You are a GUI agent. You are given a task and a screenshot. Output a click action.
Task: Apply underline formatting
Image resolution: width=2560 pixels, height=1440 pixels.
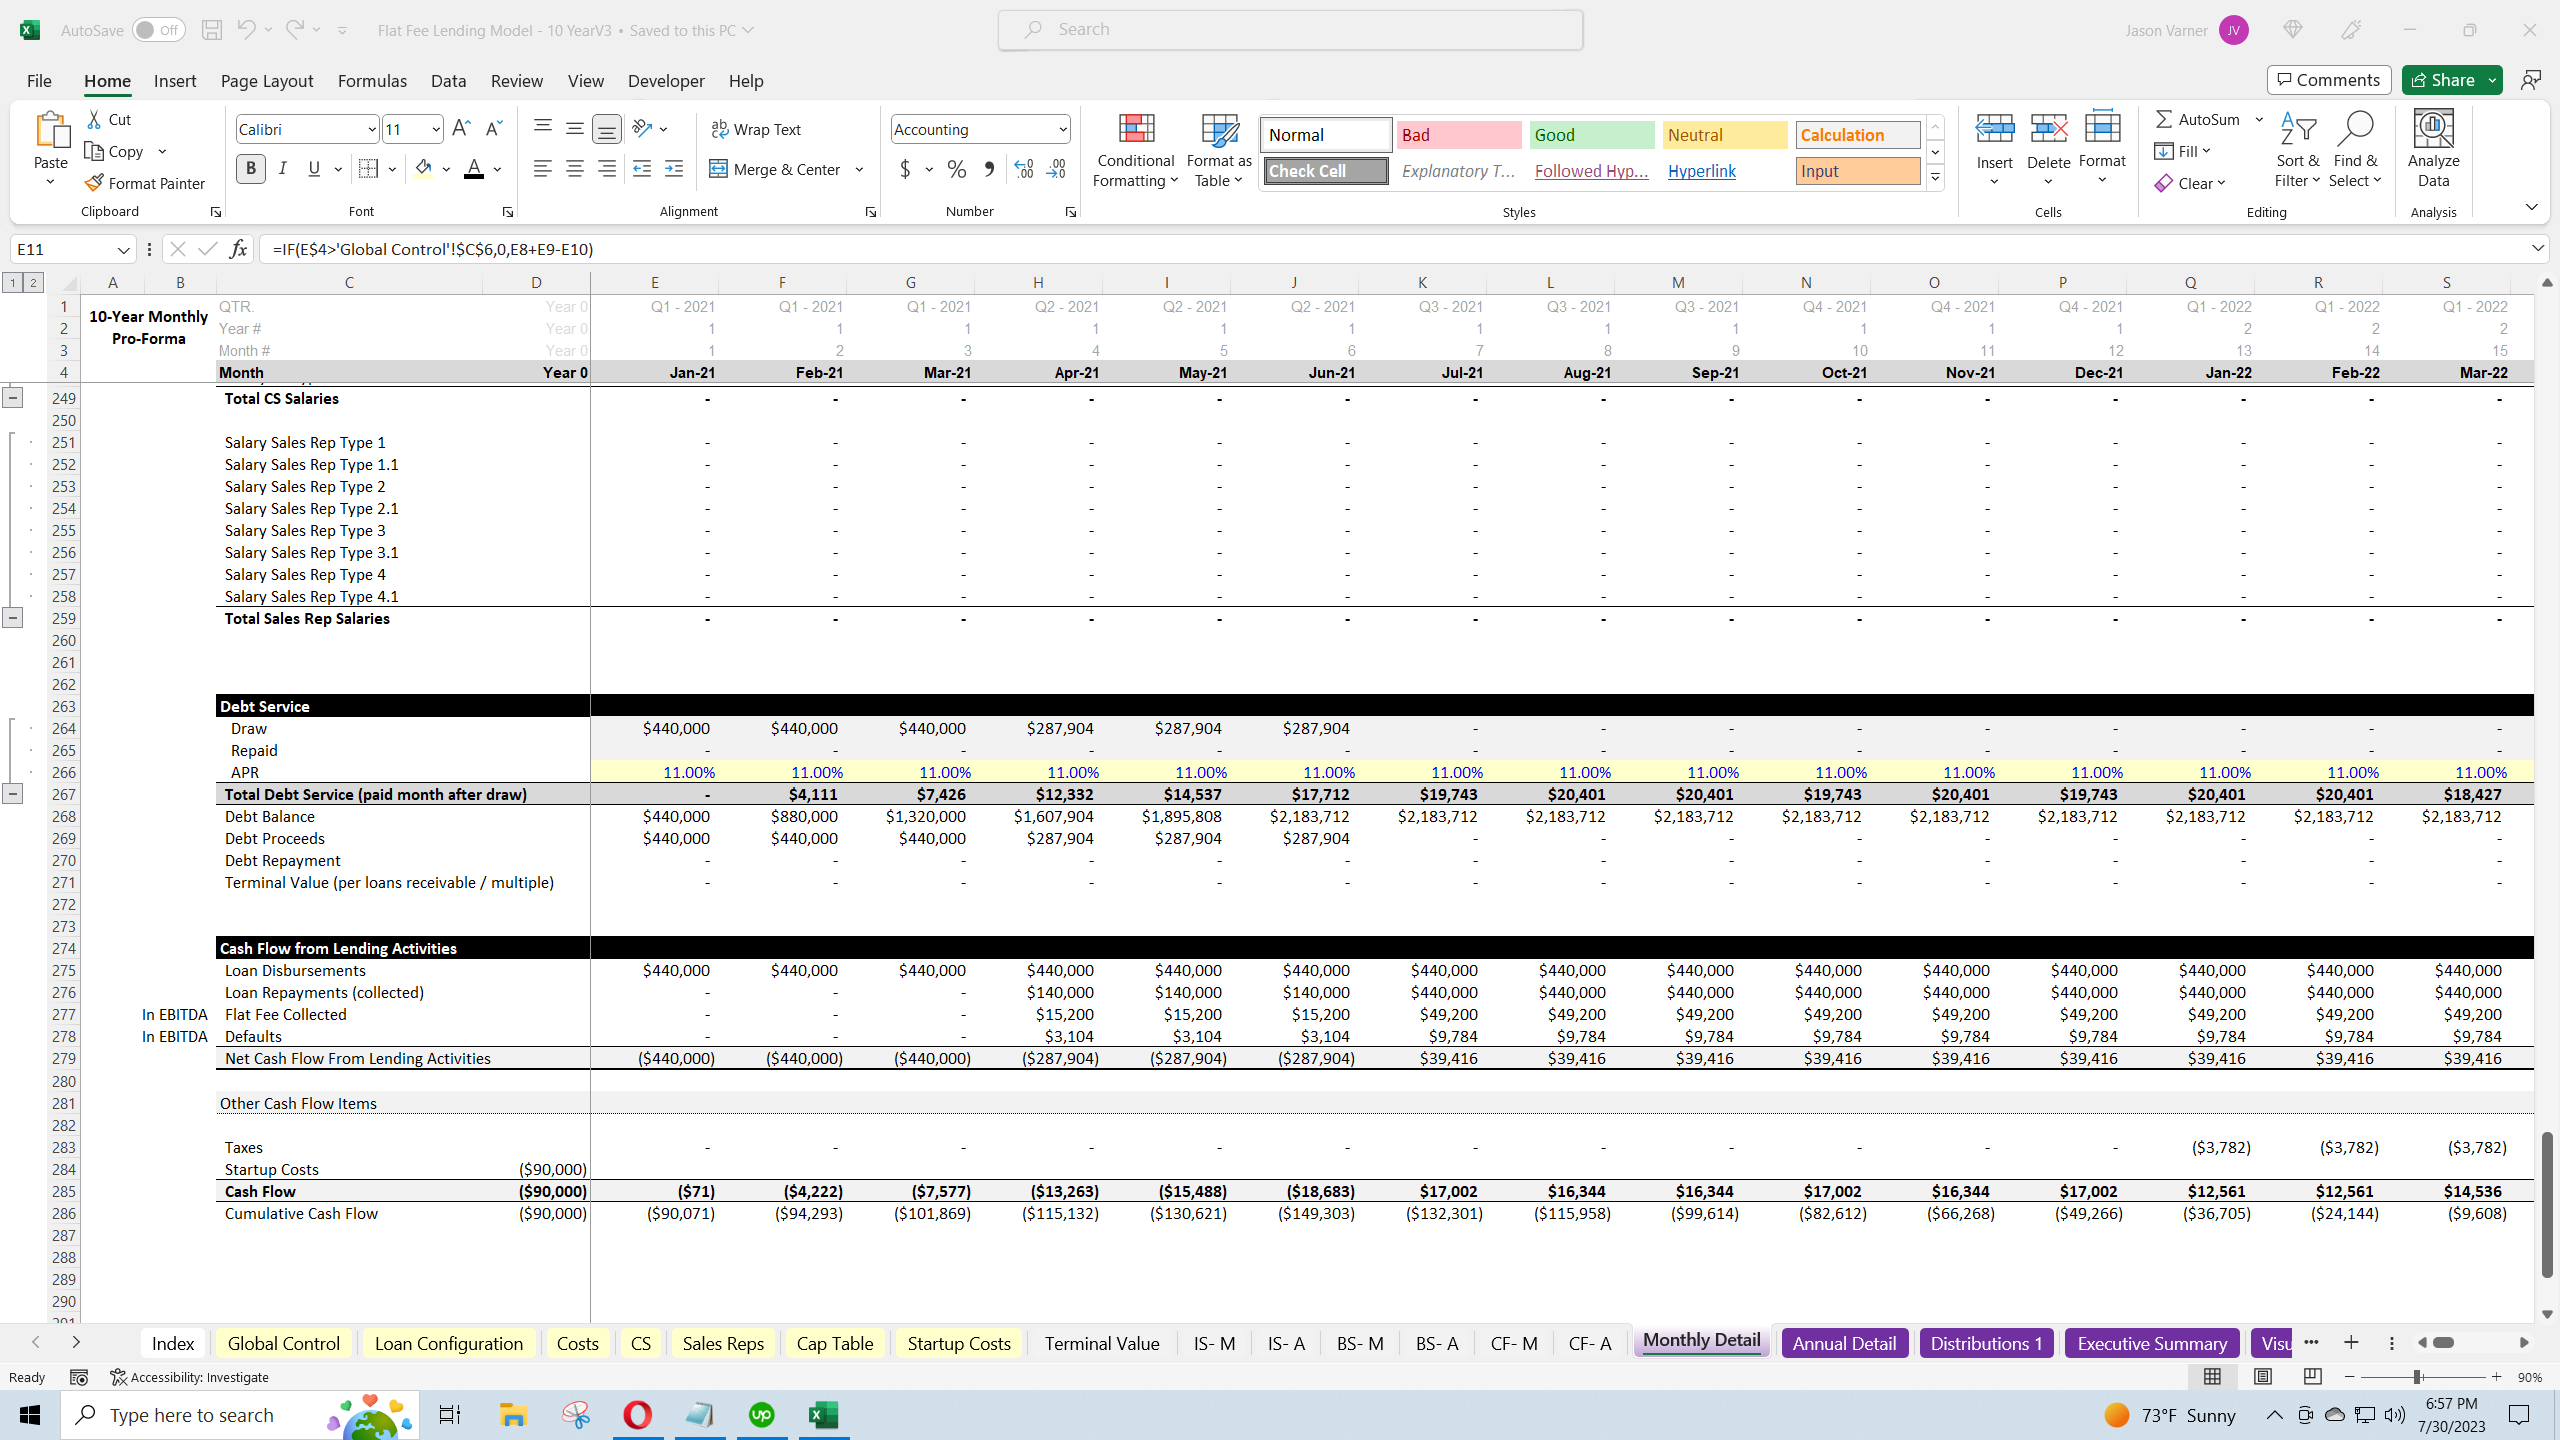pyautogui.click(x=314, y=169)
